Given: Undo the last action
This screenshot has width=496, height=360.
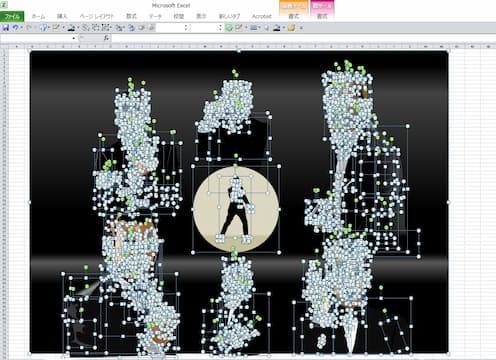Looking at the screenshot, I should point(15,28).
